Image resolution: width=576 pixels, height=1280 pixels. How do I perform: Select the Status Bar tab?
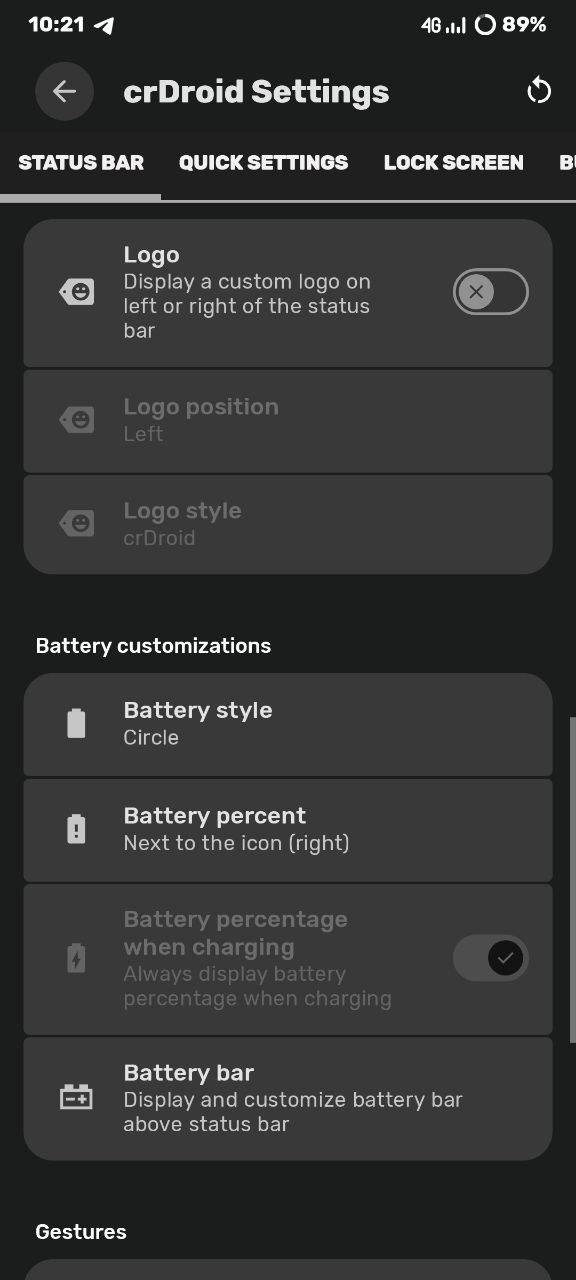click(x=81, y=163)
